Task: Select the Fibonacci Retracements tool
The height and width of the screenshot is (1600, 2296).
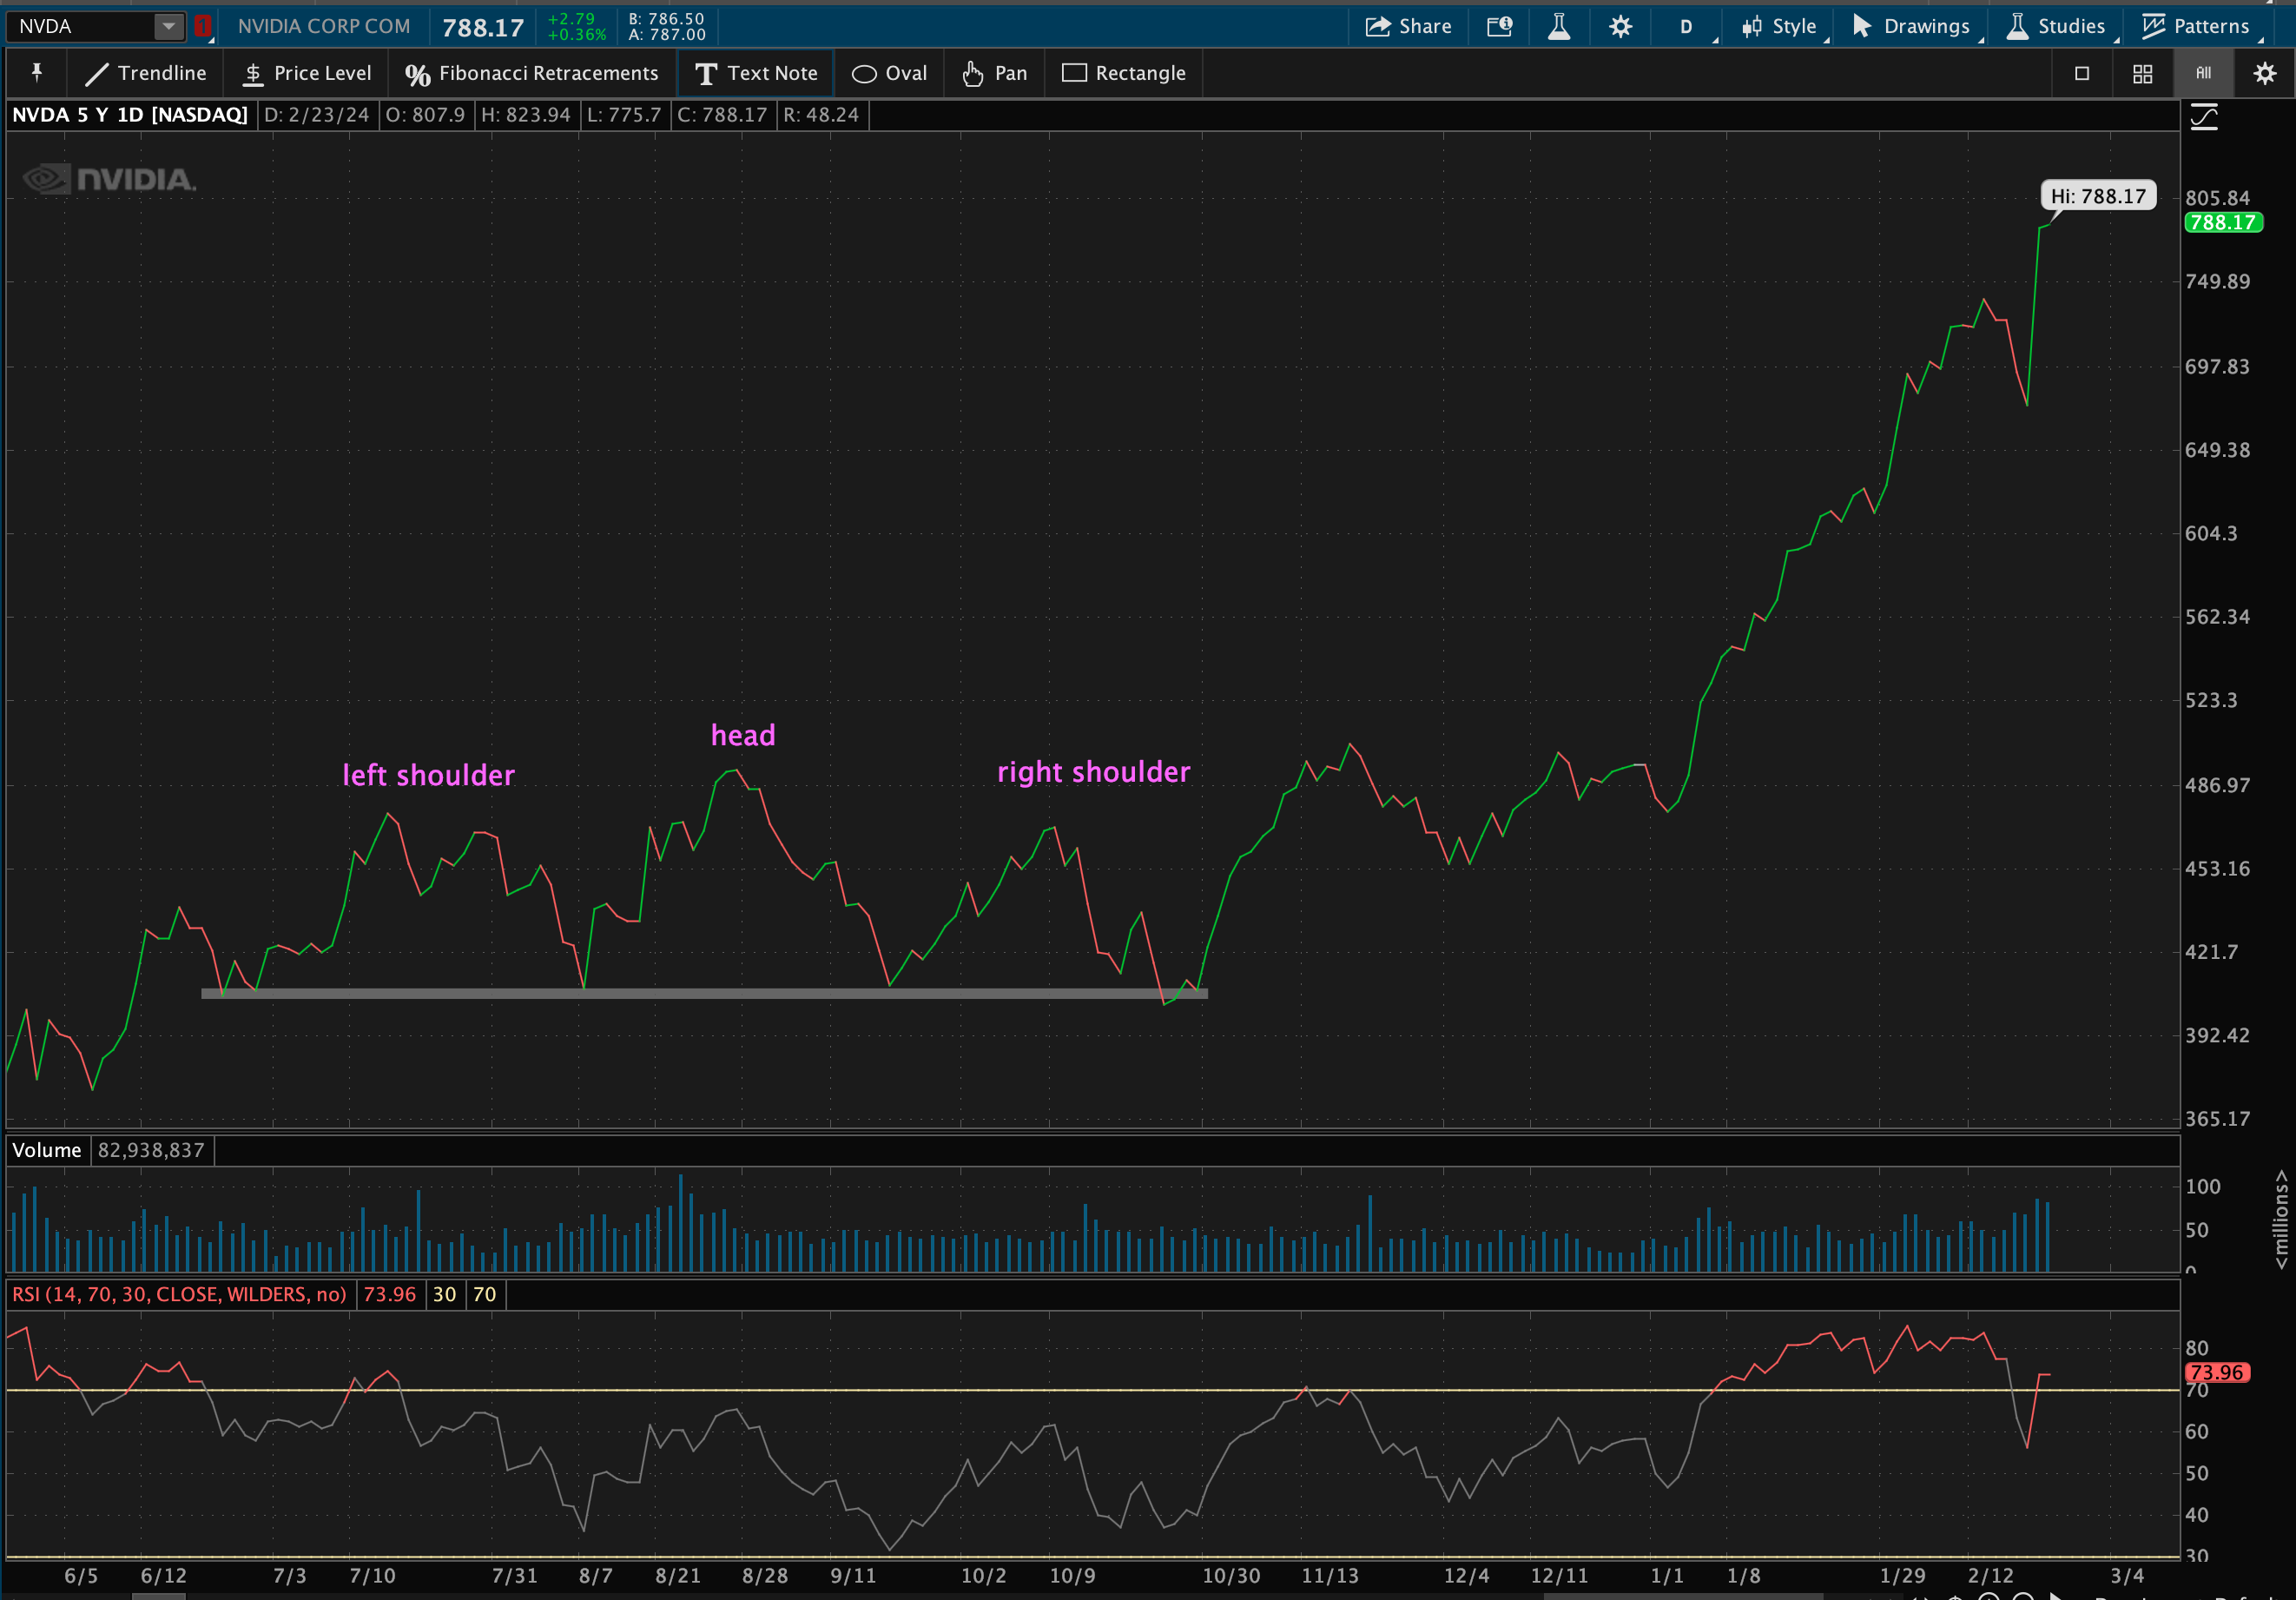Action: (x=531, y=73)
